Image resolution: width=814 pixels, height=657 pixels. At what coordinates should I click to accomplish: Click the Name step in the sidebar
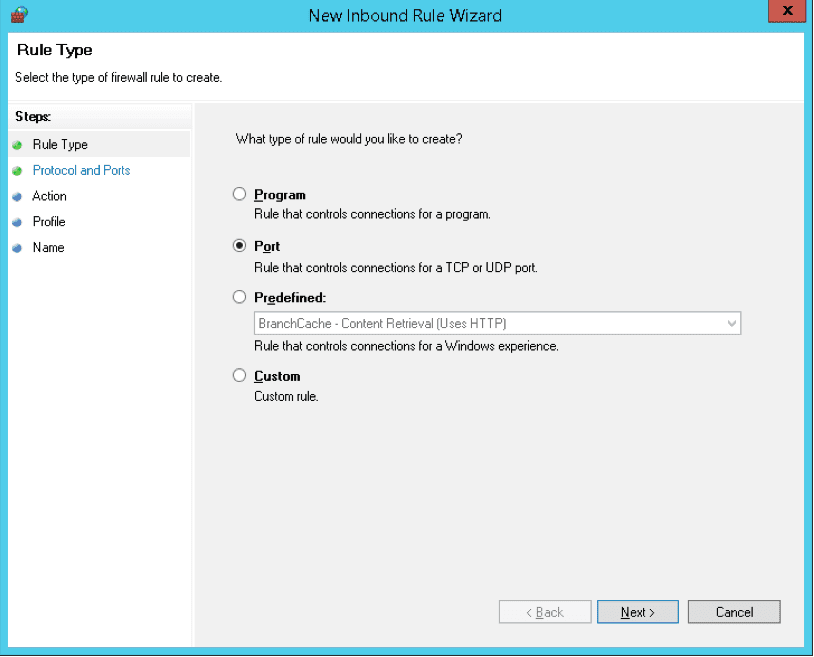47,247
